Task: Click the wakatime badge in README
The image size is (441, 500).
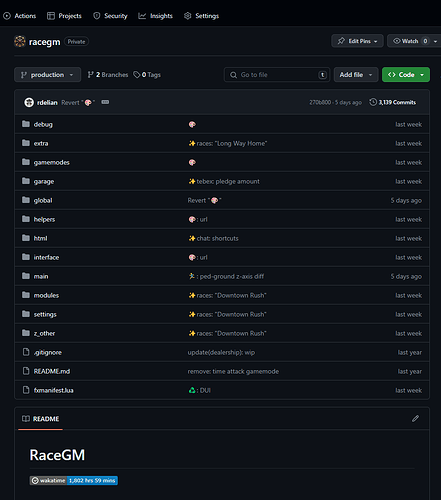Action: [74, 480]
